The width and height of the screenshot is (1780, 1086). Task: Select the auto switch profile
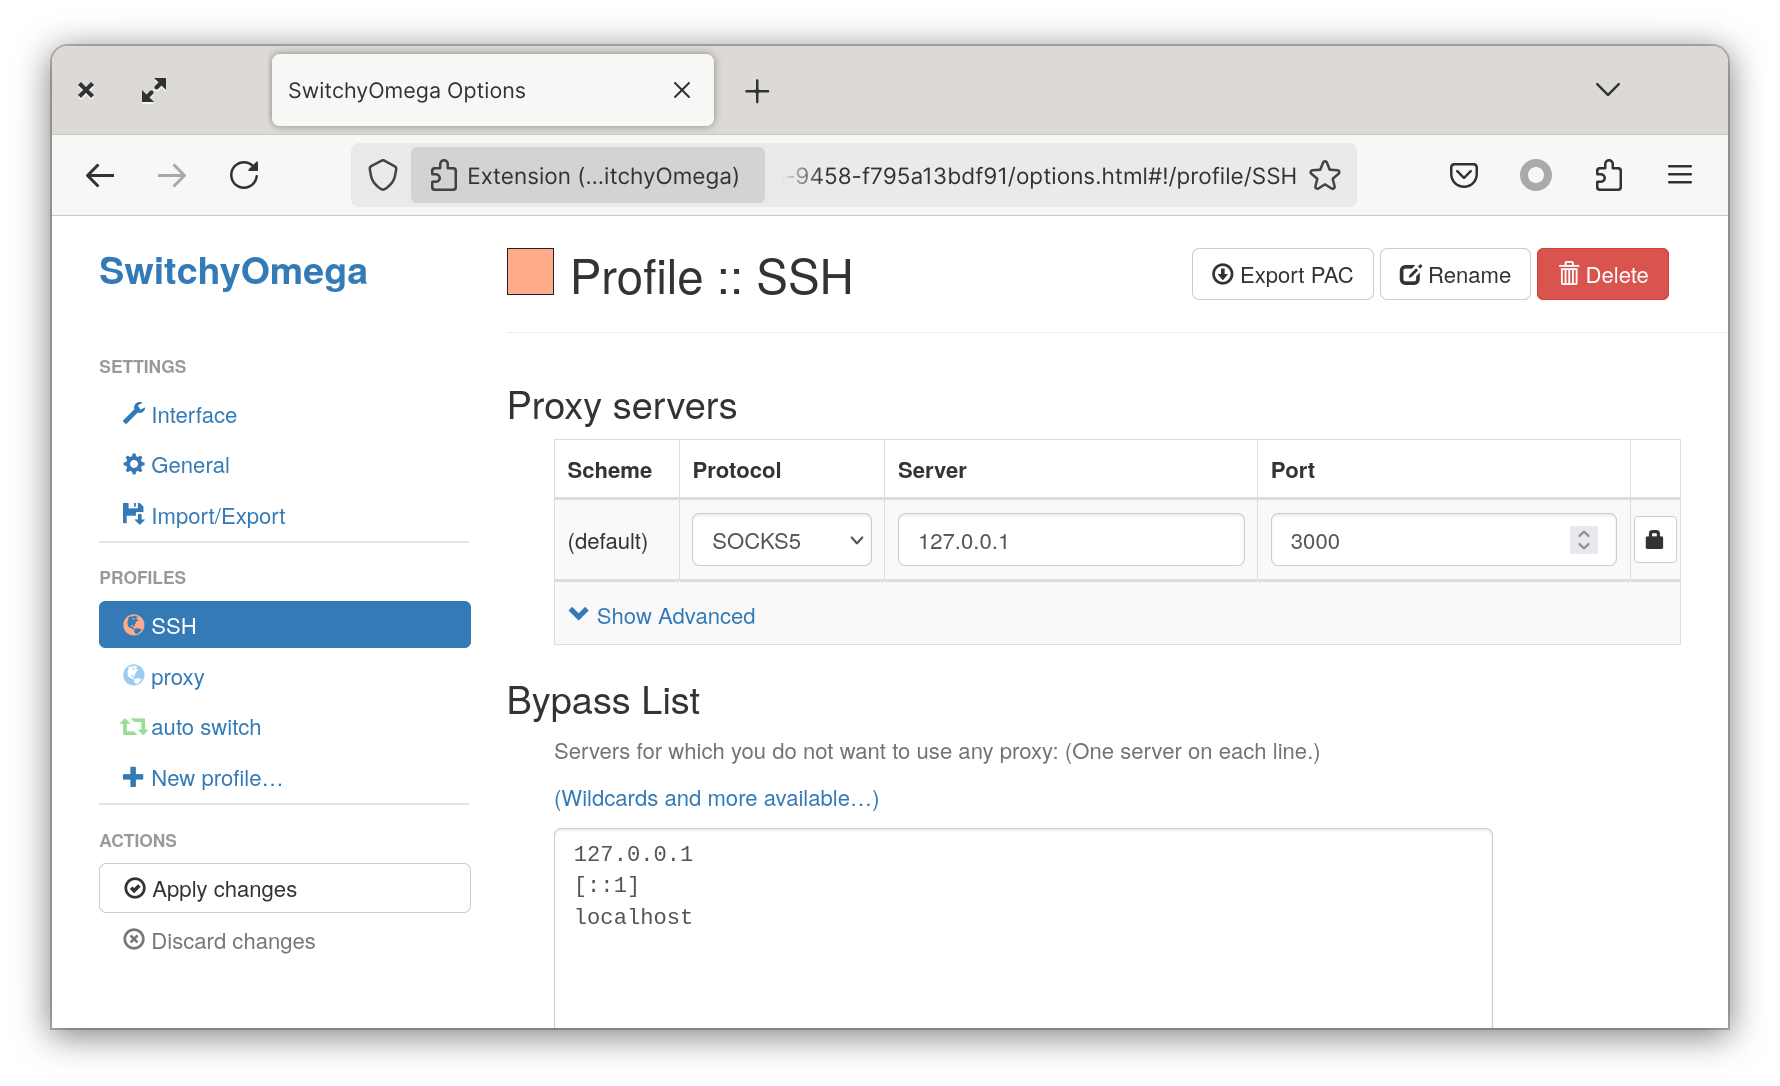pos(206,727)
